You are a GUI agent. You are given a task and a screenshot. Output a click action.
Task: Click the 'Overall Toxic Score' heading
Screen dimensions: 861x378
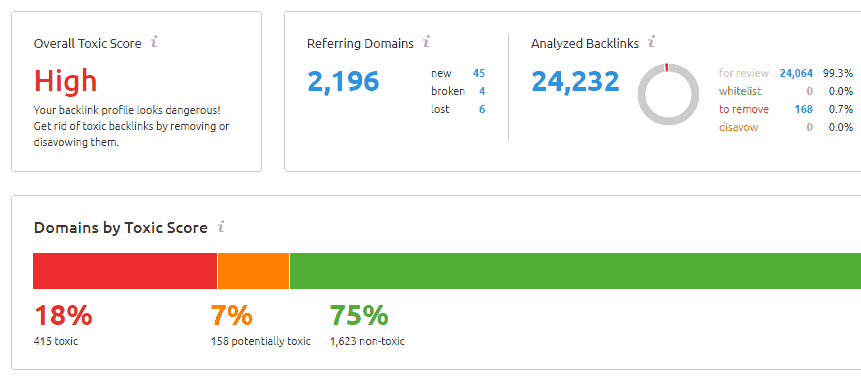(x=87, y=43)
